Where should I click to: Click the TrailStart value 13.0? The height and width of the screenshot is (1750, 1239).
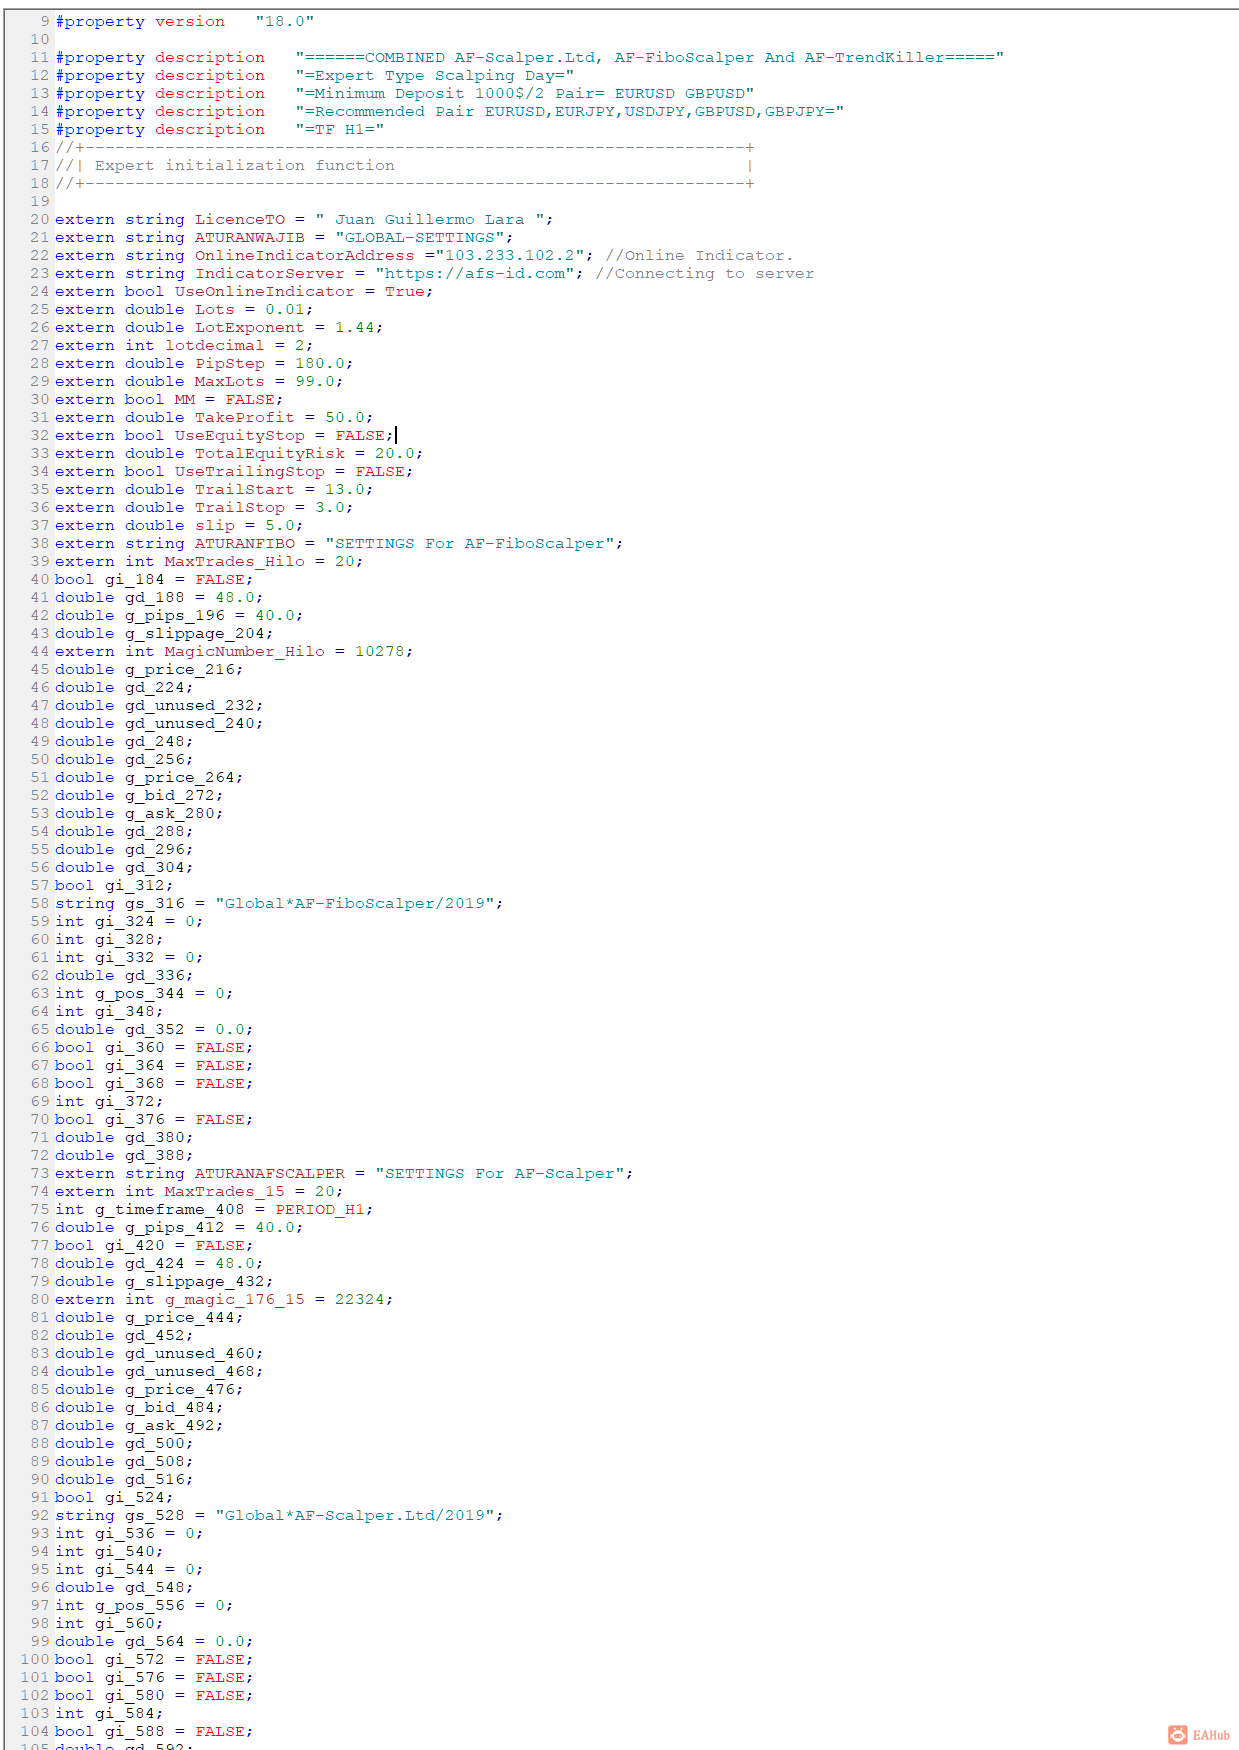click(x=344, y=489)
